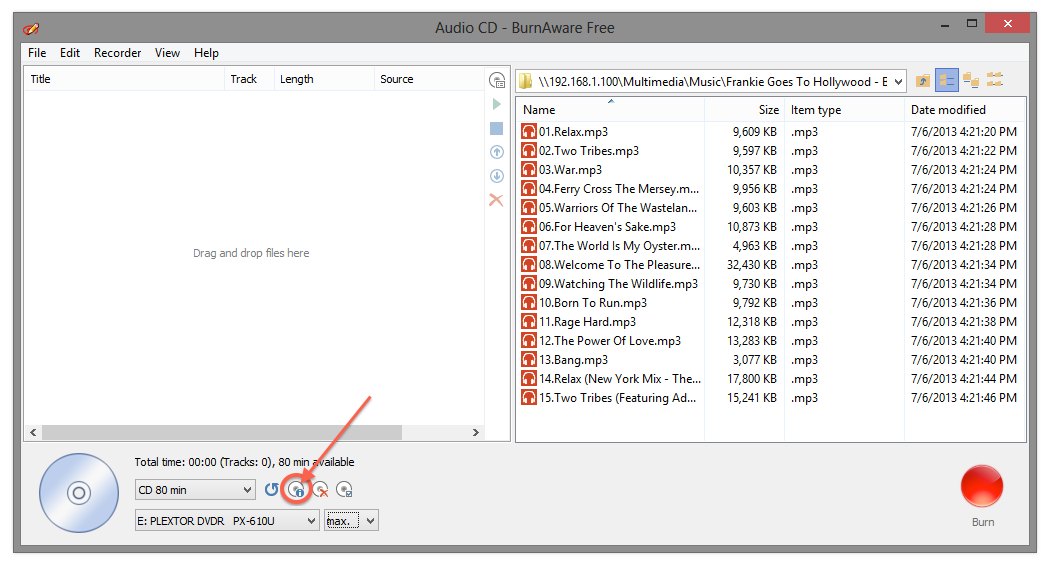Screen dimensions: 1054x572
Task: Click the erase disc icon
Action: point(321,490)
